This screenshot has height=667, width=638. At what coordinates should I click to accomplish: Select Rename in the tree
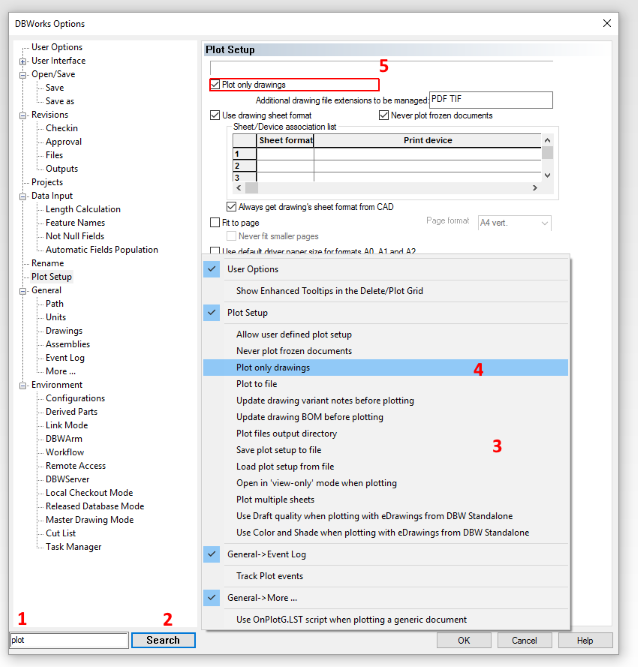(47, 263)
